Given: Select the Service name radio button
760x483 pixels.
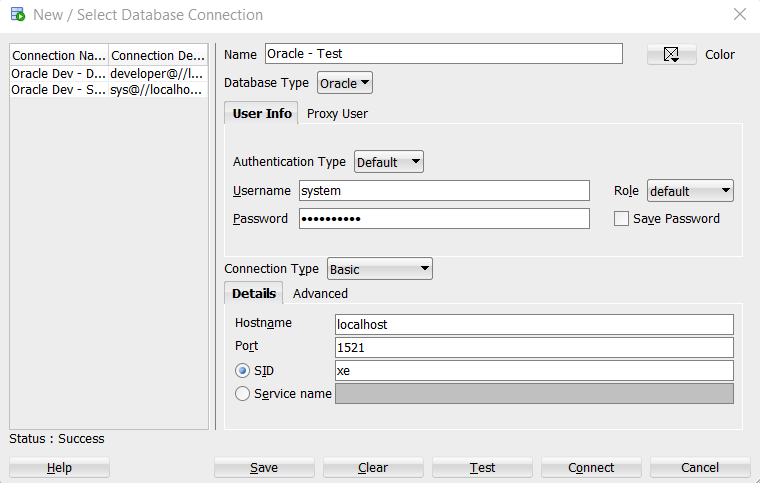Looking at the screenshot, I should 242,393.
